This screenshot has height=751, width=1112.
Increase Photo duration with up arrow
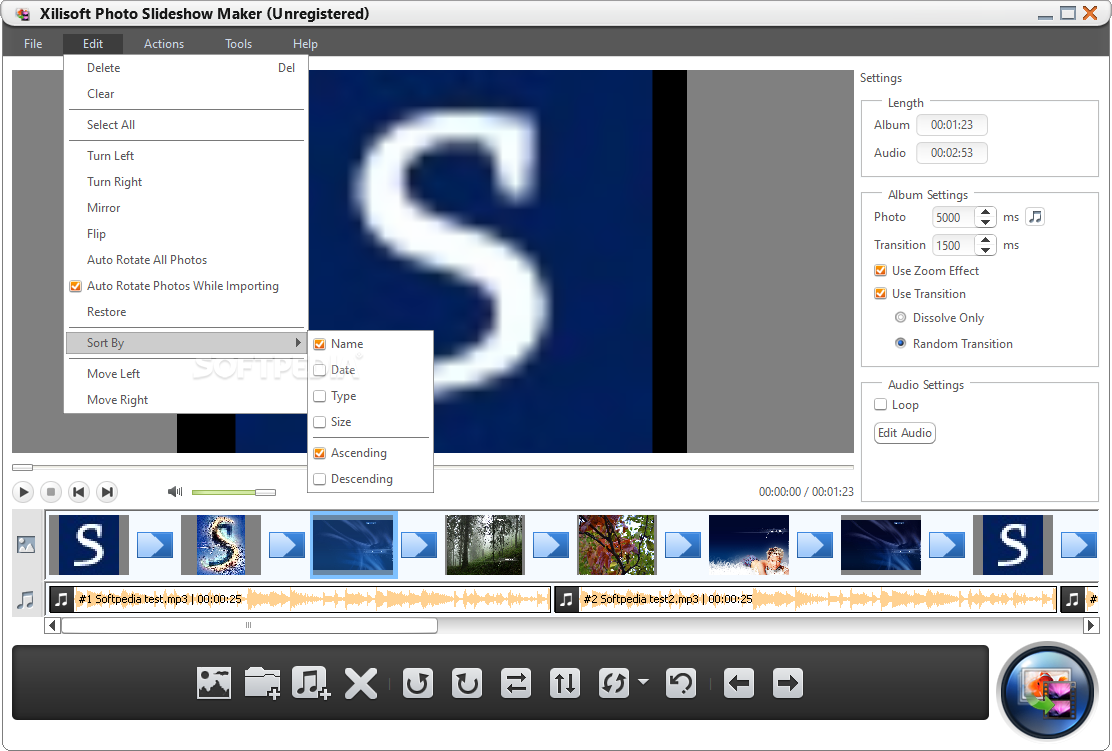[x=986, y=212]
